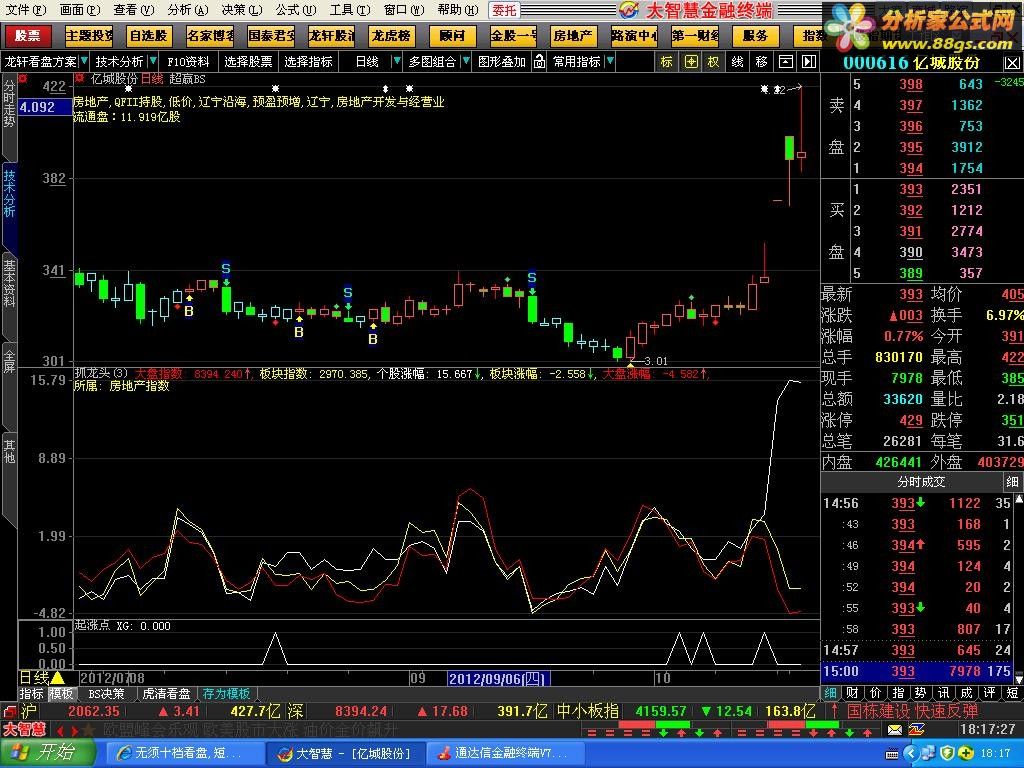Click the 4.092 price label on the axis
Image resolution: width=1024 pixels, height=768 pixels.
[x=46, y=107]
